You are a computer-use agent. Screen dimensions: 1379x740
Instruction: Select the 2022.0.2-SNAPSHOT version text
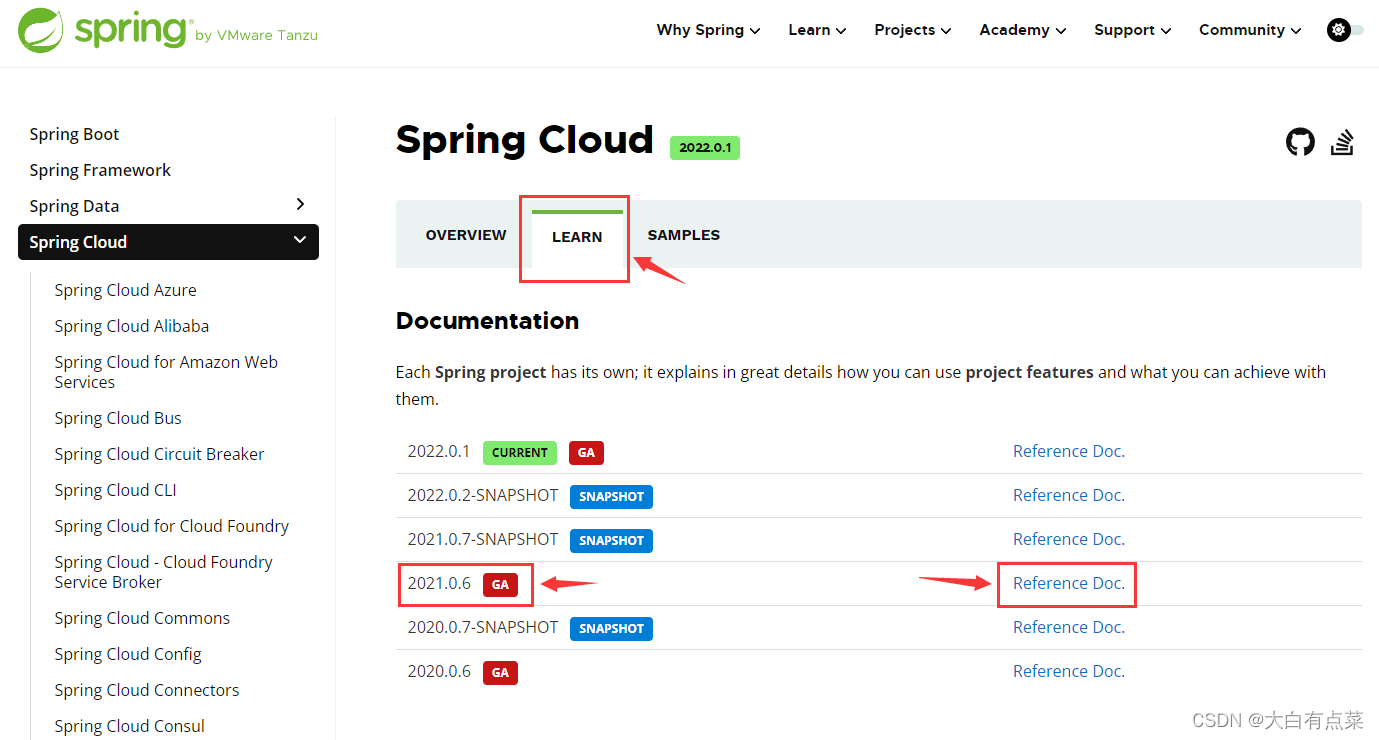483,495
